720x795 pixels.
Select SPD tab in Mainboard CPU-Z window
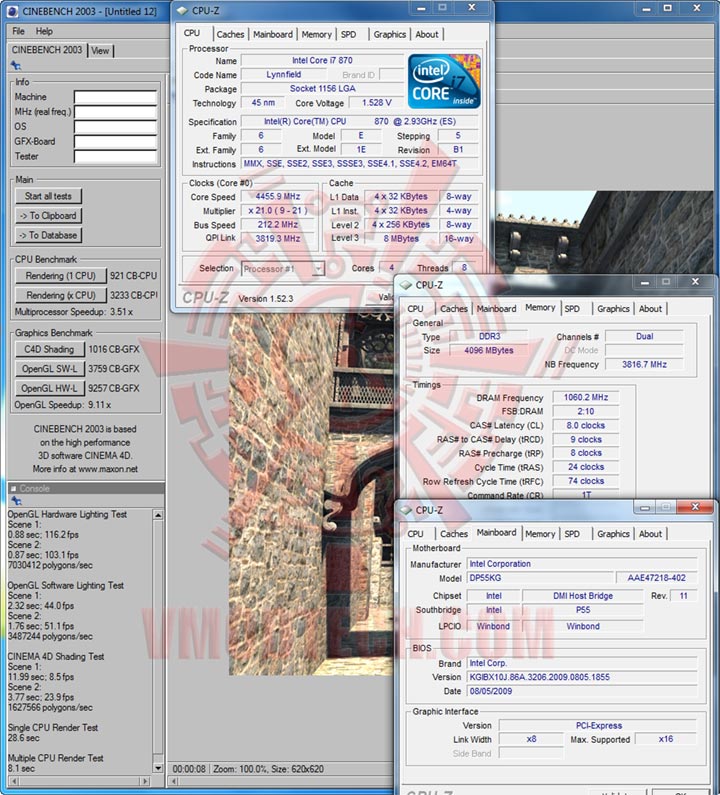click(x=572, y=534)
